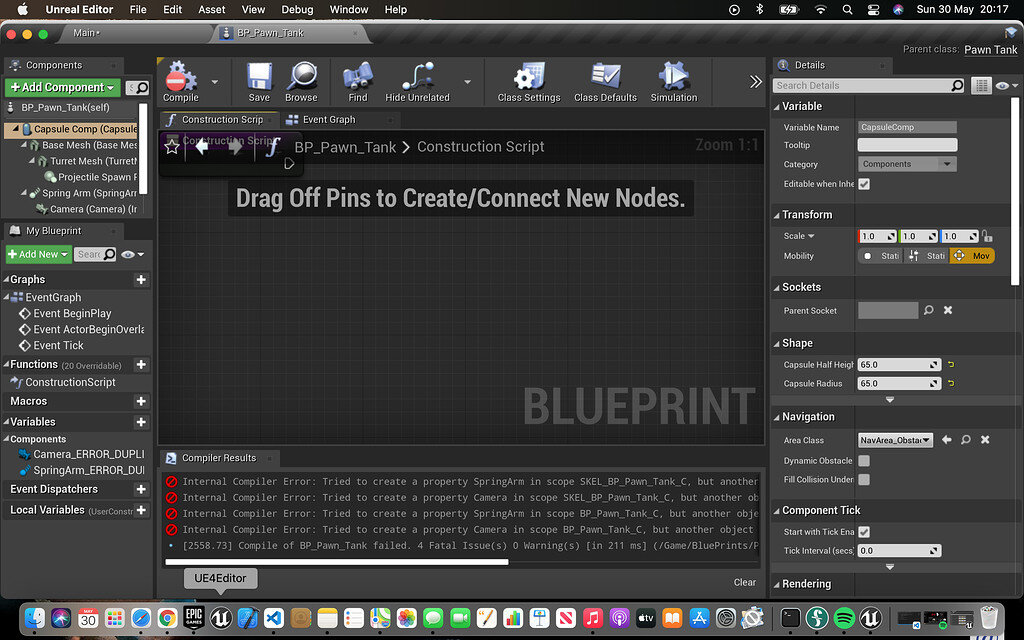Save the blueprint with Save icon
1024x640 pixels.
click(259, 80)
